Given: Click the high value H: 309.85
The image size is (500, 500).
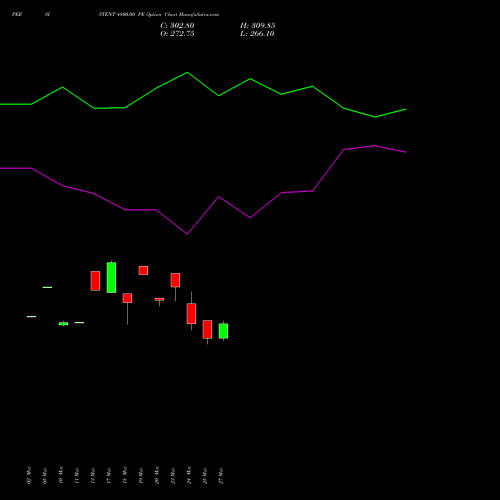Looking at the screenshot, I should tap(257, 26).
